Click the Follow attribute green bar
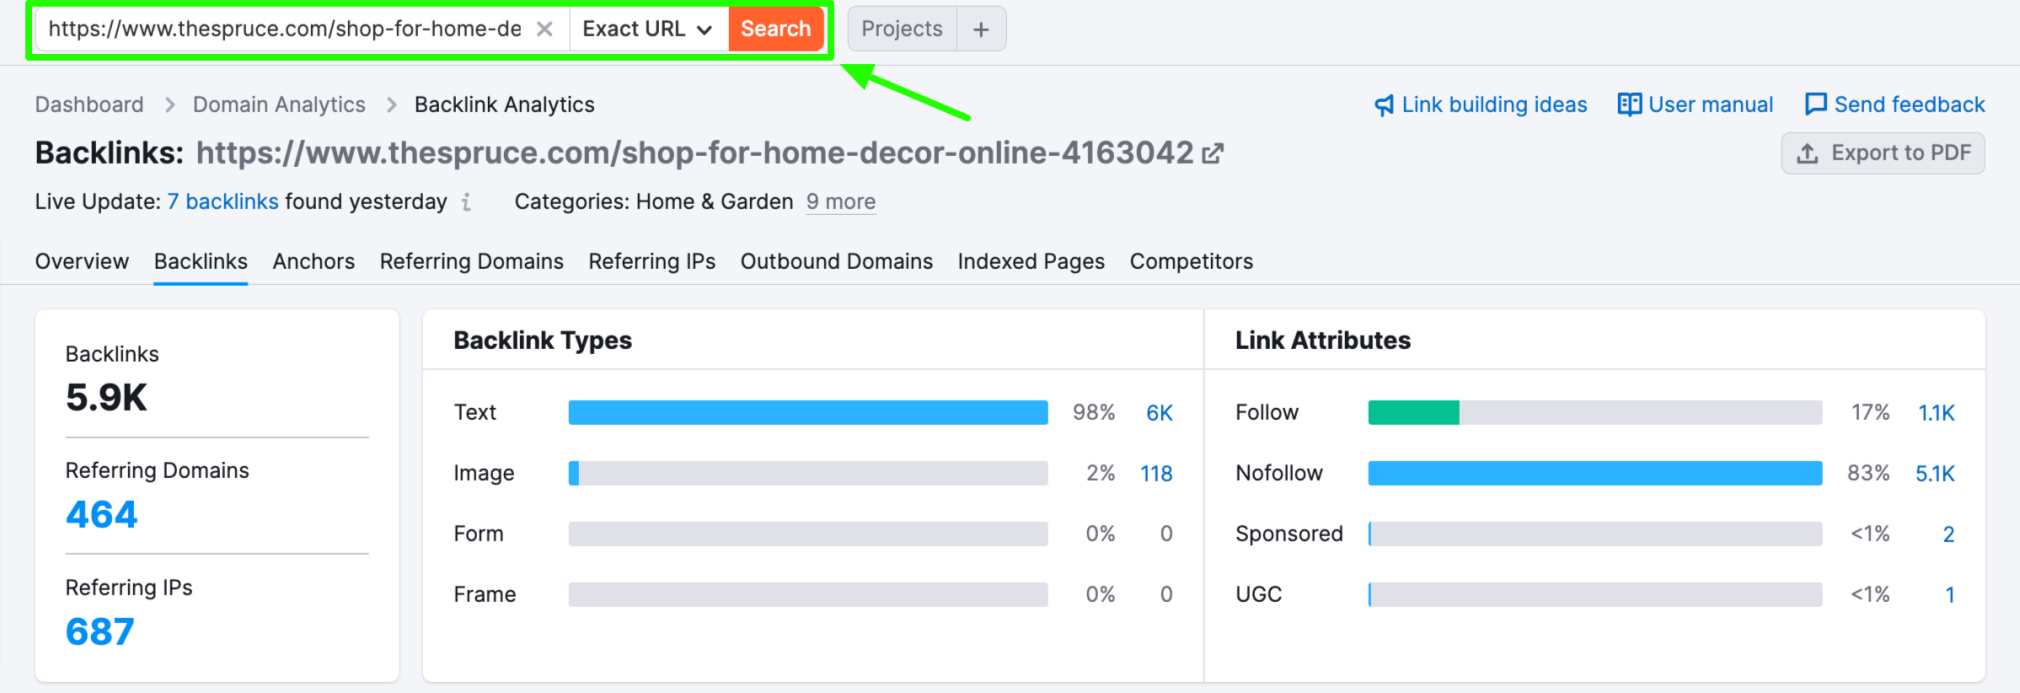2020x693 pixels. point(1414,413)
